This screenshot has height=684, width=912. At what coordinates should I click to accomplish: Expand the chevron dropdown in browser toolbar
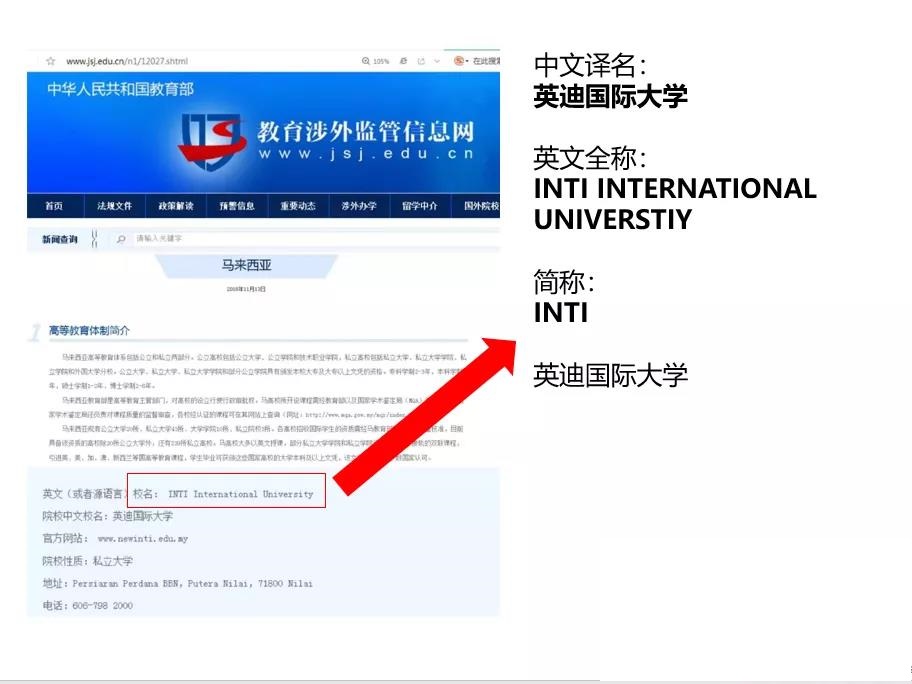click(437, 61)
